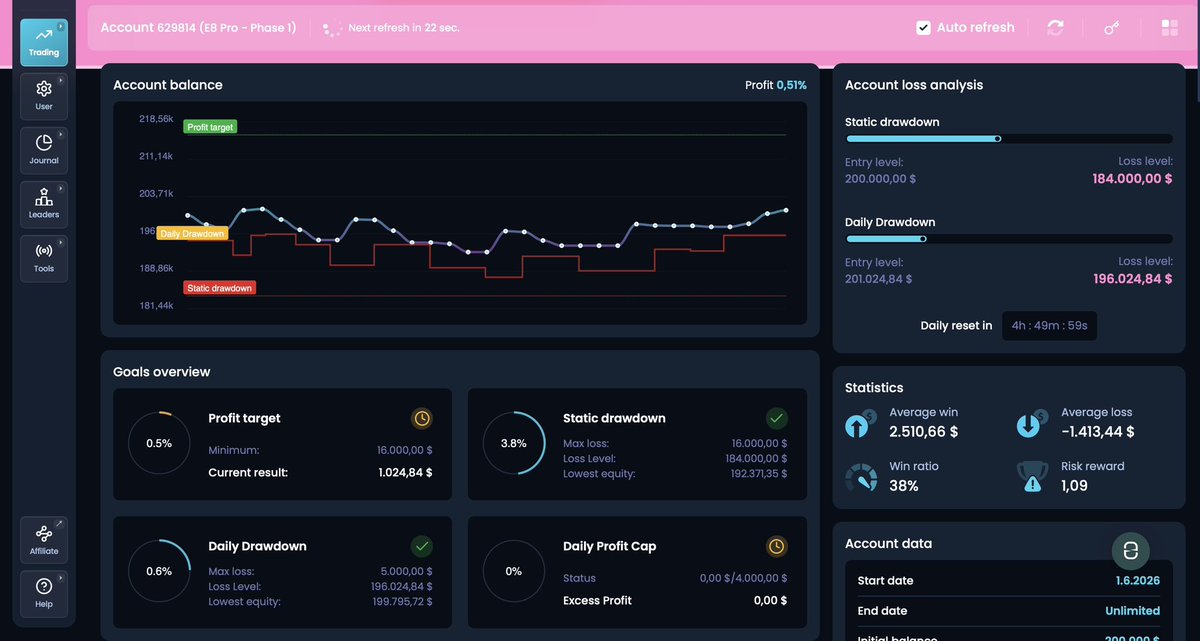The width and height of the screenshot is (1200, 641).
Task: Click the key credentials icon
Action: point(1112,28)
